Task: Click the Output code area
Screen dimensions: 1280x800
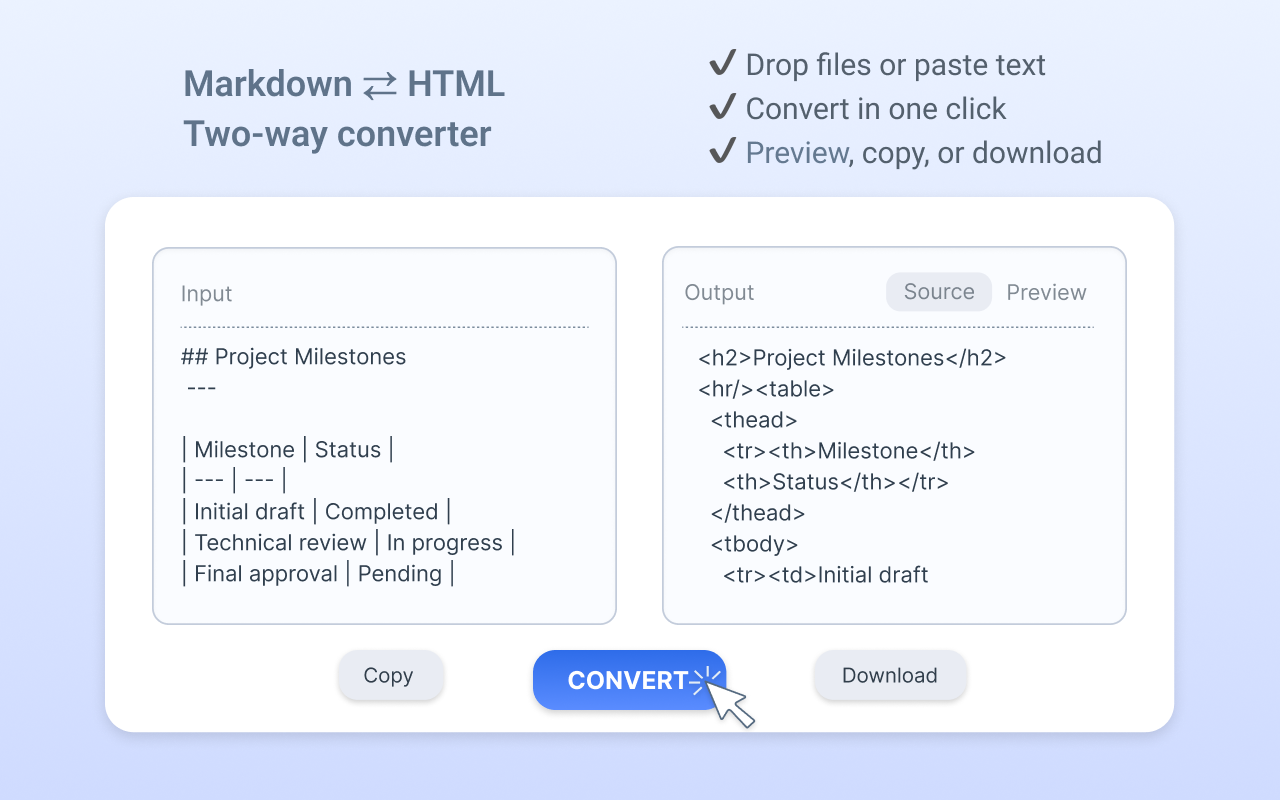Action: point(894,466)
